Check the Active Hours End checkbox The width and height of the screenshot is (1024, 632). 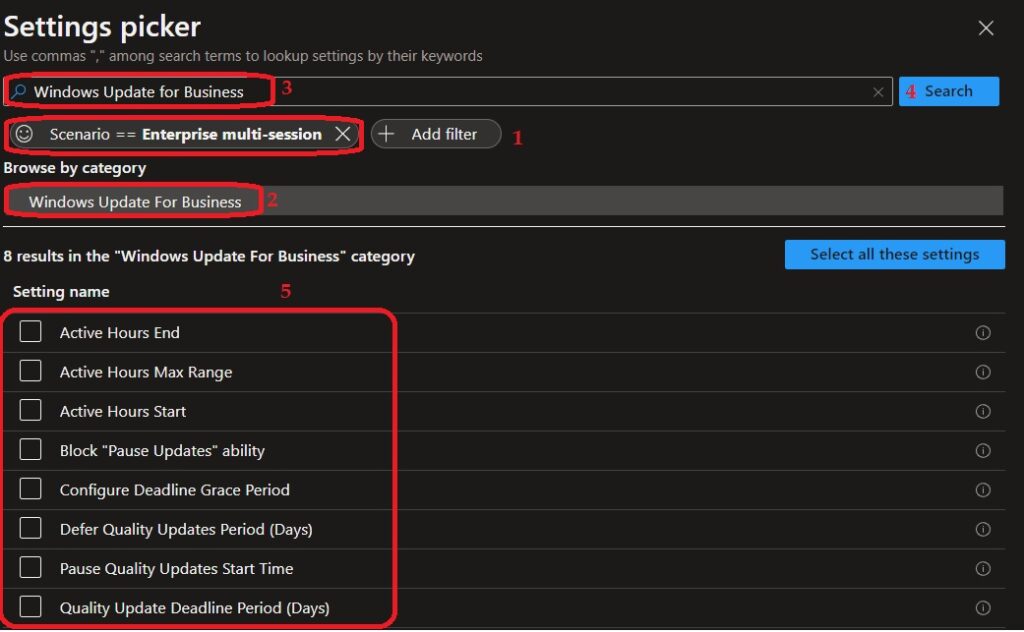30,332
